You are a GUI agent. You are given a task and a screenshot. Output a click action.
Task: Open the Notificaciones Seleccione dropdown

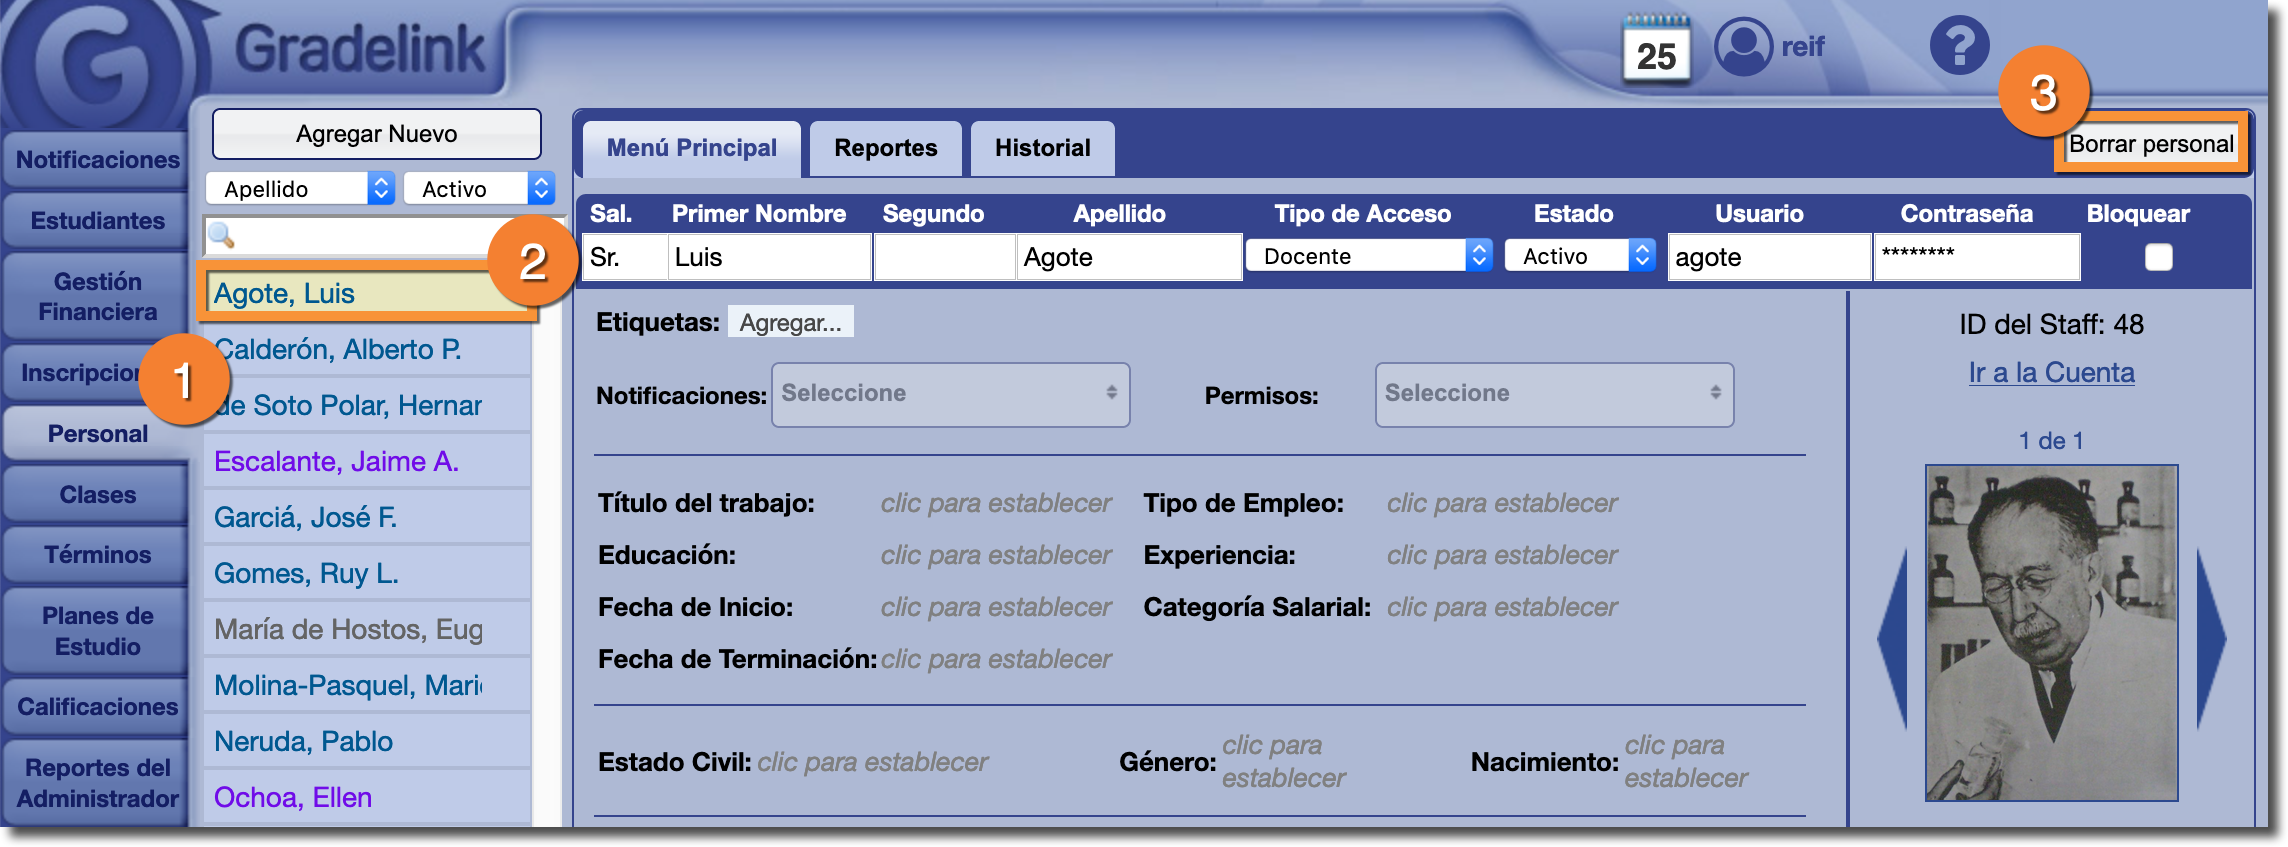tap(950, 394)
